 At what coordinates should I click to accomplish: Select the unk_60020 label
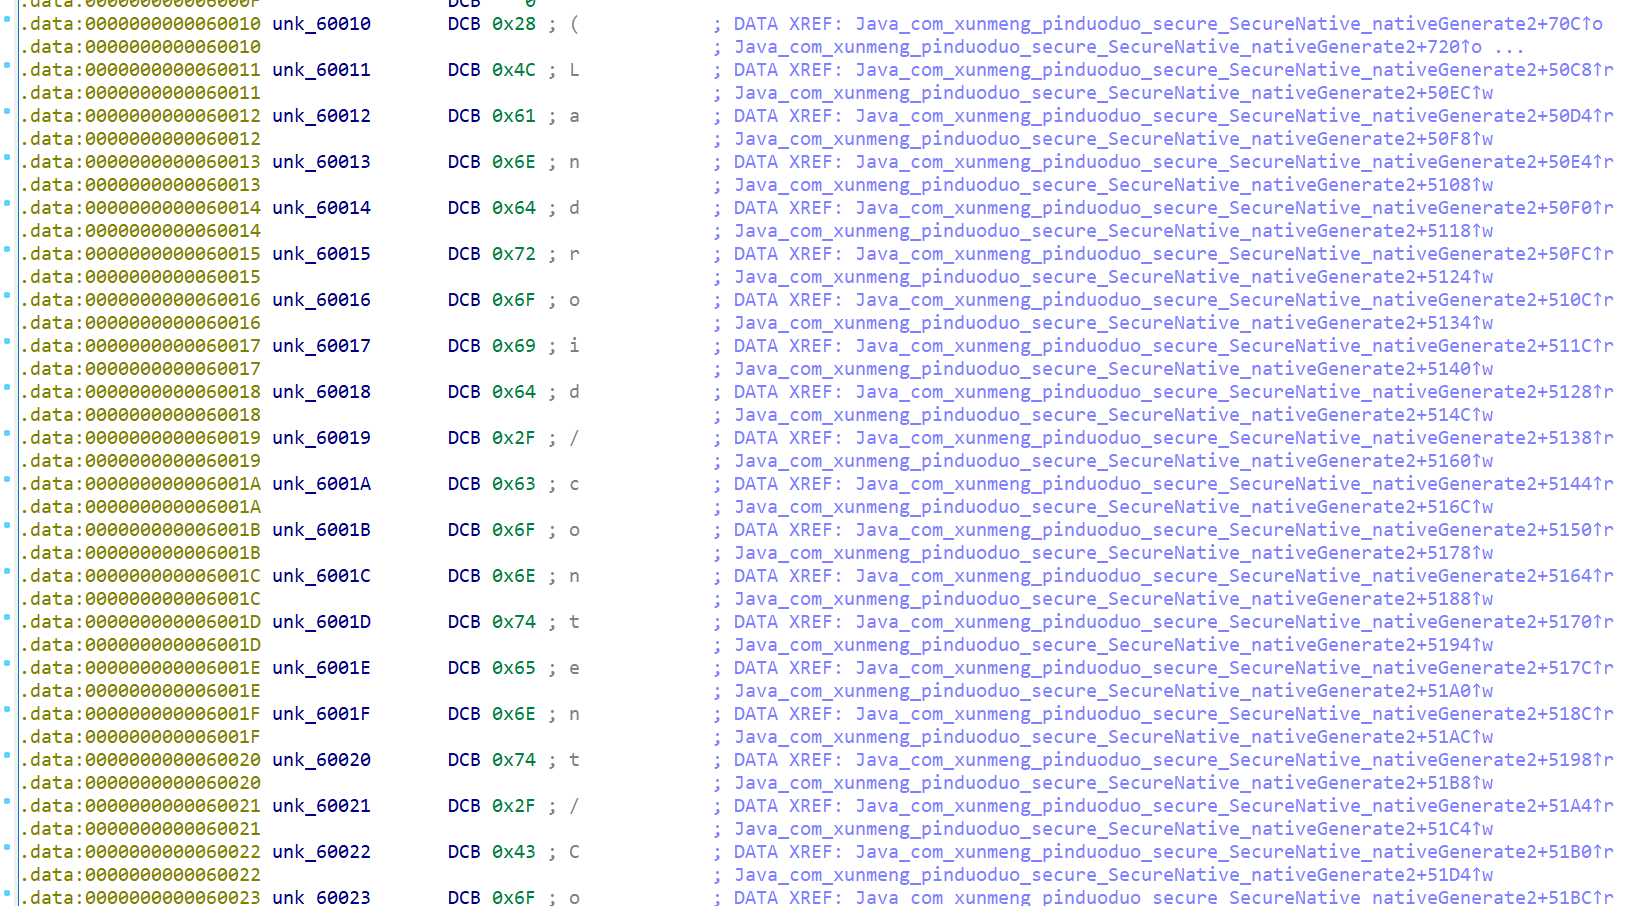click(x=321, y=760)
